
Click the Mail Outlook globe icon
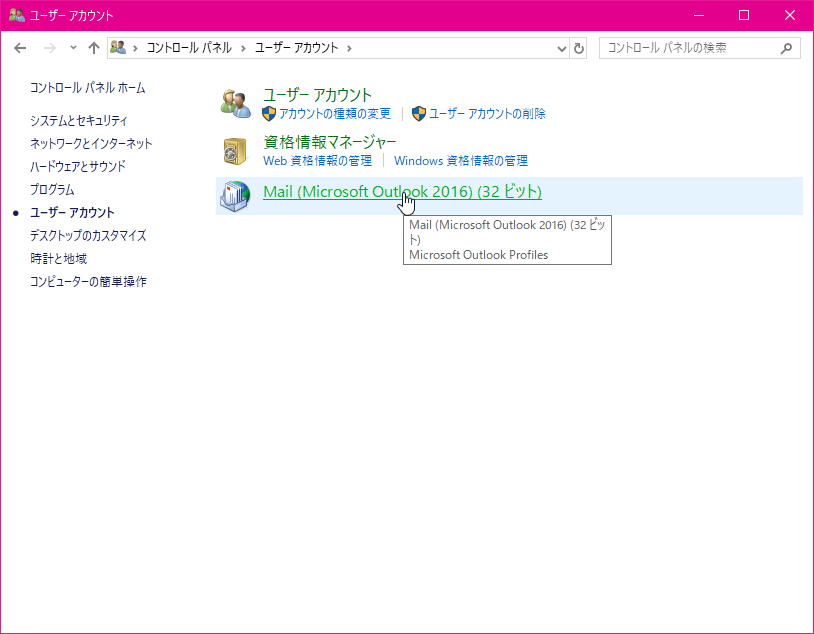point(235,196)
